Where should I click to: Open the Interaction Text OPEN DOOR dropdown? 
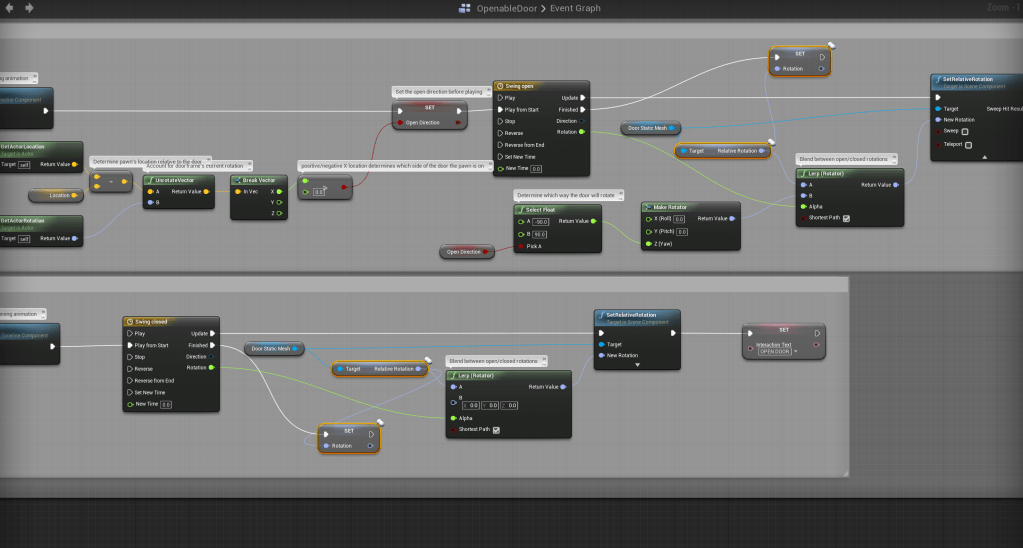click(776, 351)
